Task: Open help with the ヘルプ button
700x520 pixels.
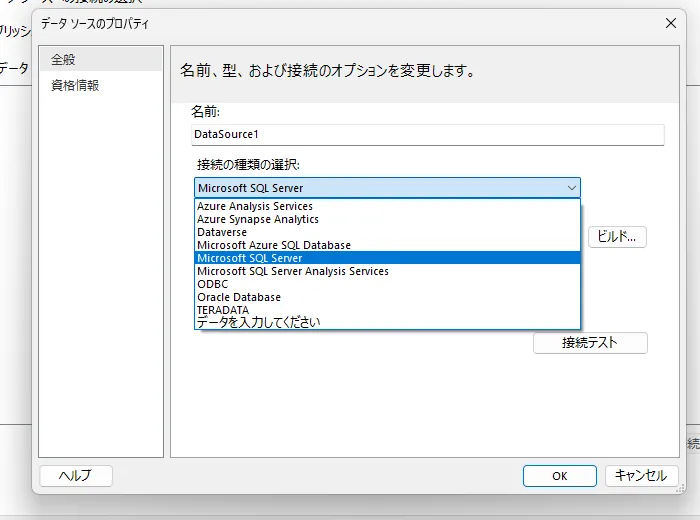Action: (x=76, y=476)
